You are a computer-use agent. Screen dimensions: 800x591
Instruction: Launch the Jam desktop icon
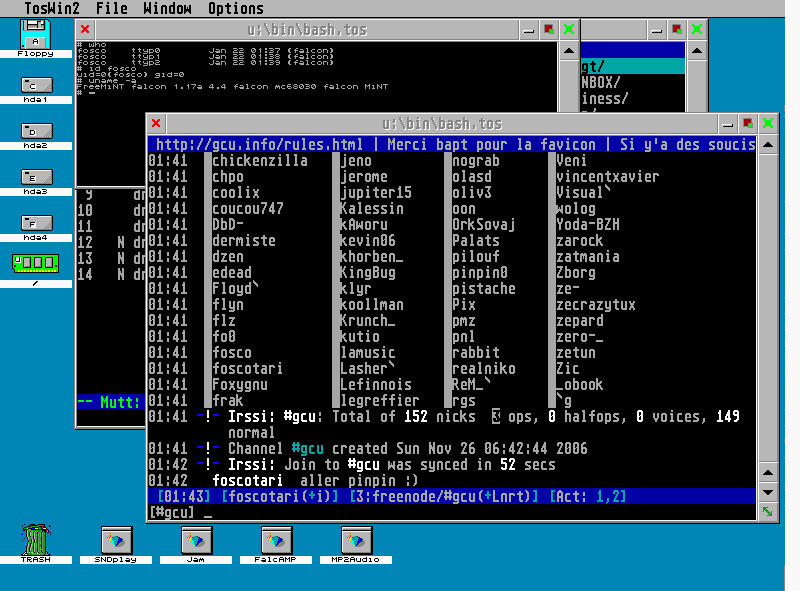coord(196,541)
